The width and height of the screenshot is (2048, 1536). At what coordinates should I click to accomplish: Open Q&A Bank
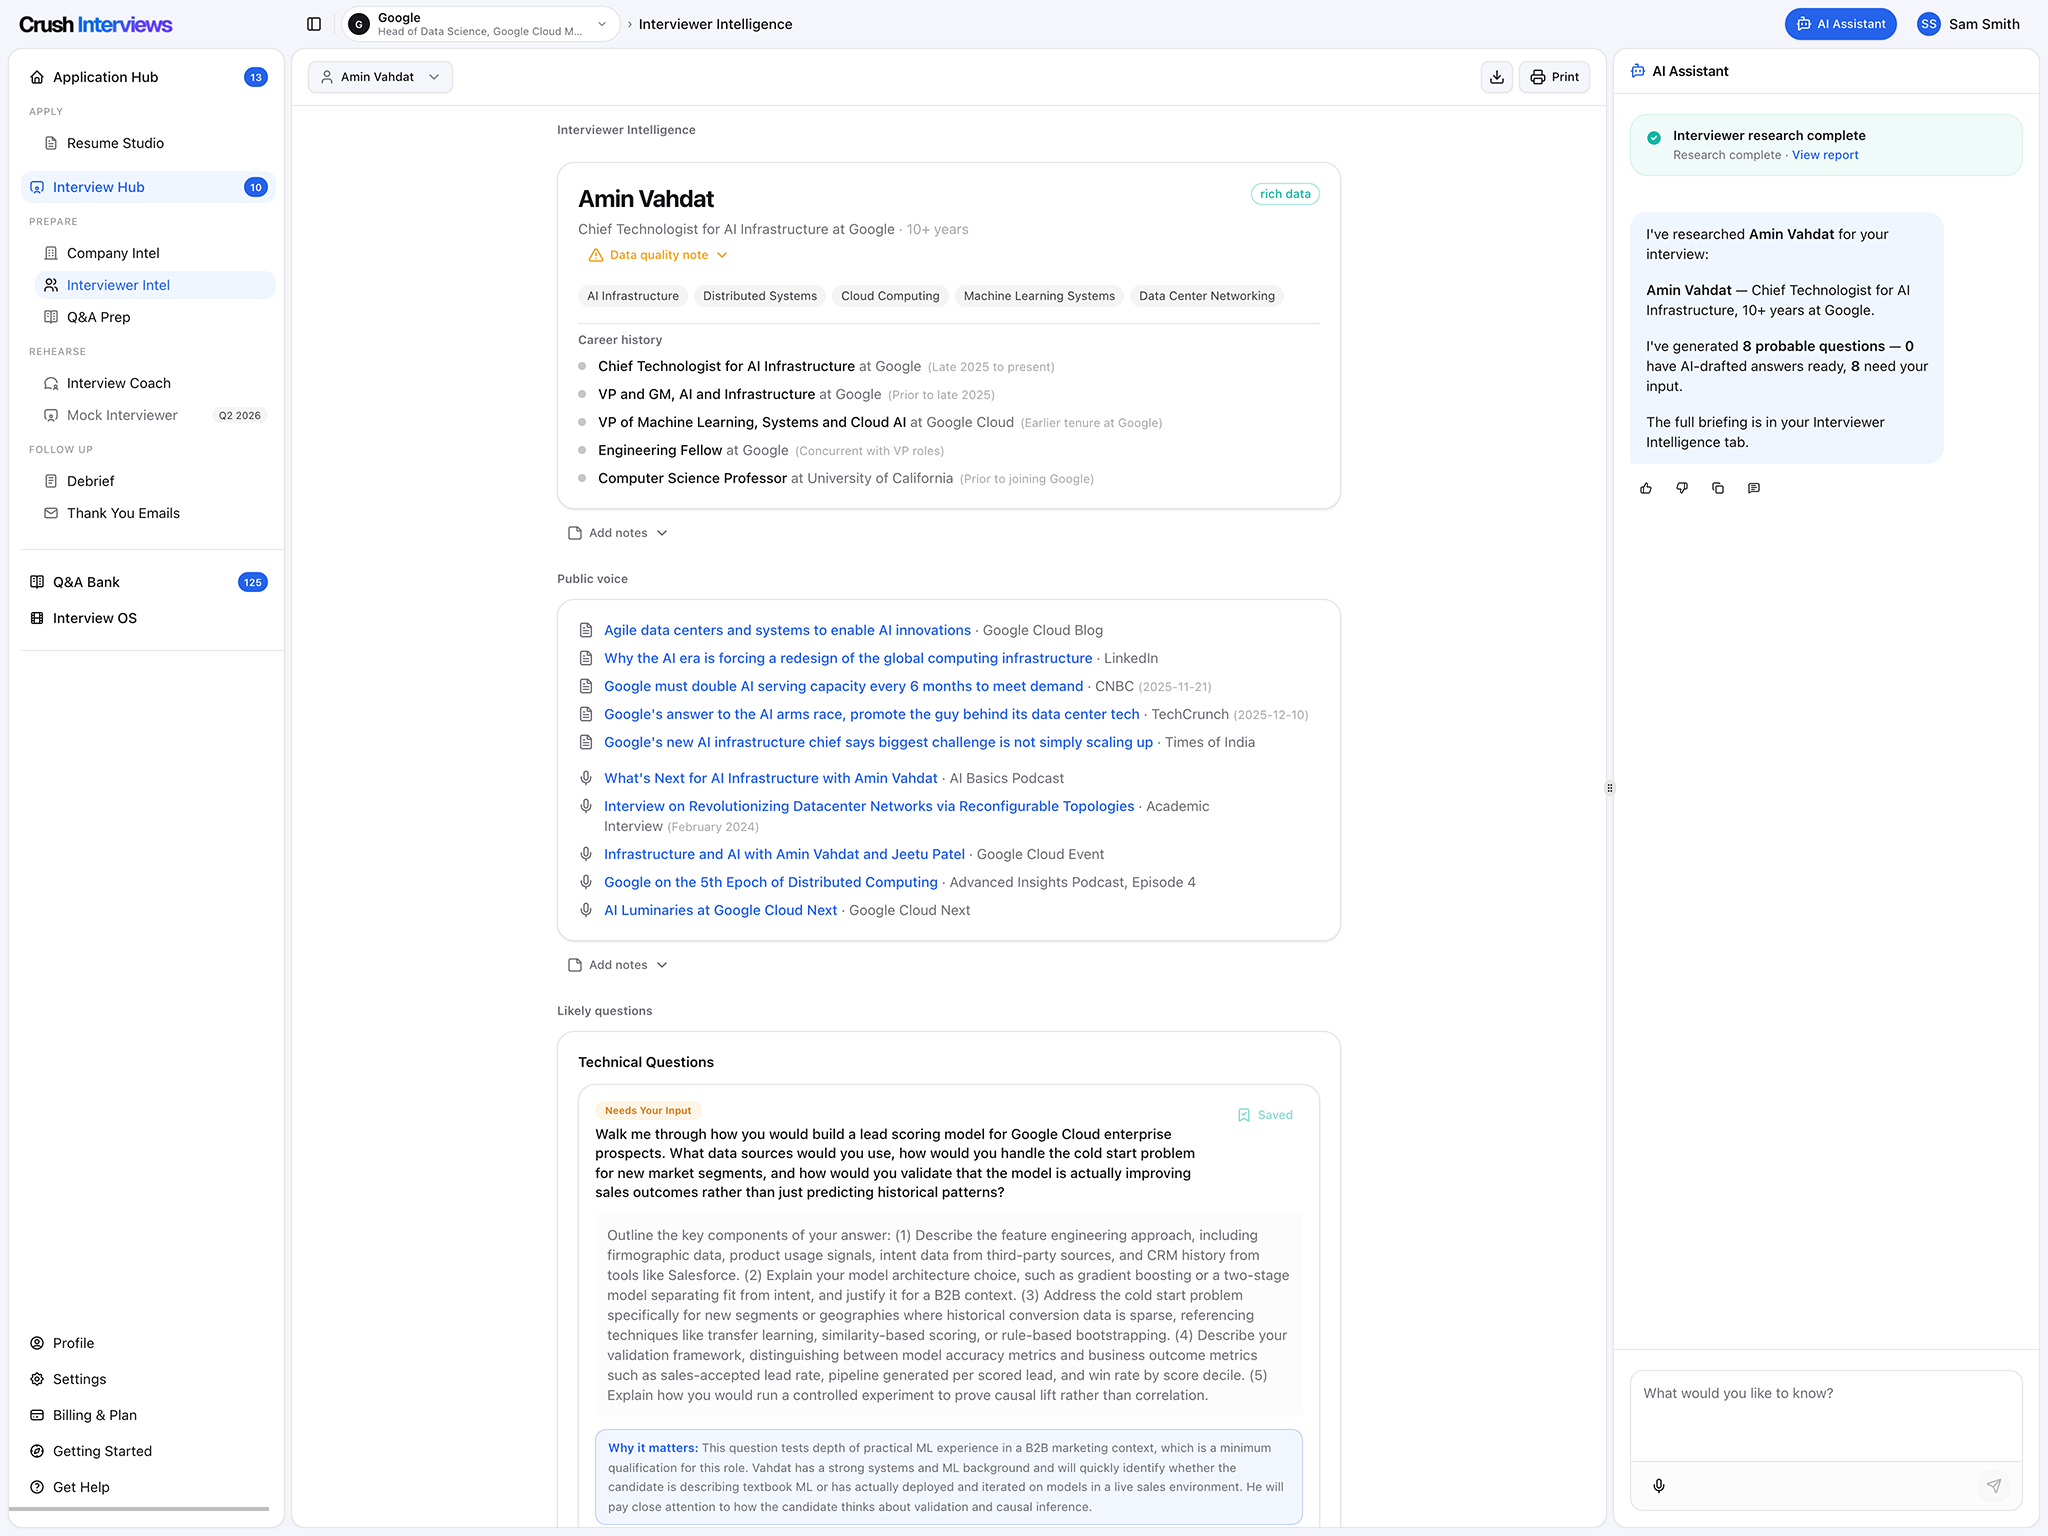click(148, 582)
